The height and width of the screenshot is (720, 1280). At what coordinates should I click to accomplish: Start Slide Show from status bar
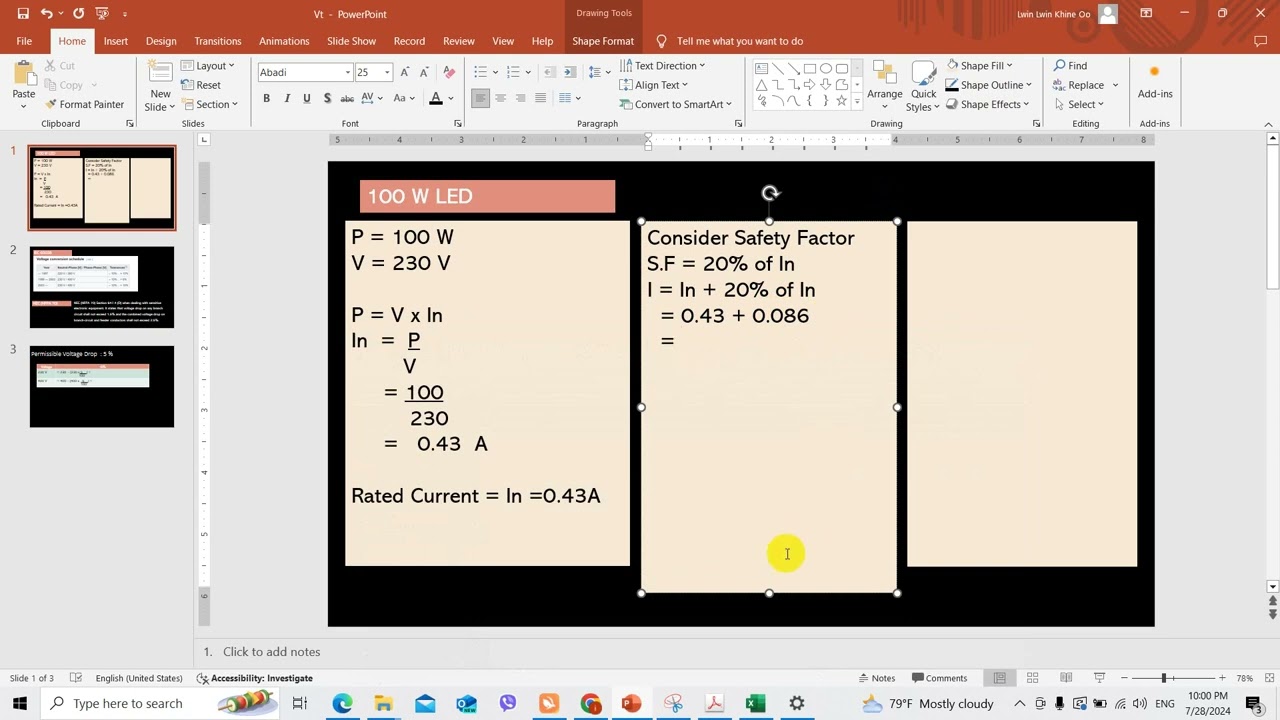[1099, 678]
